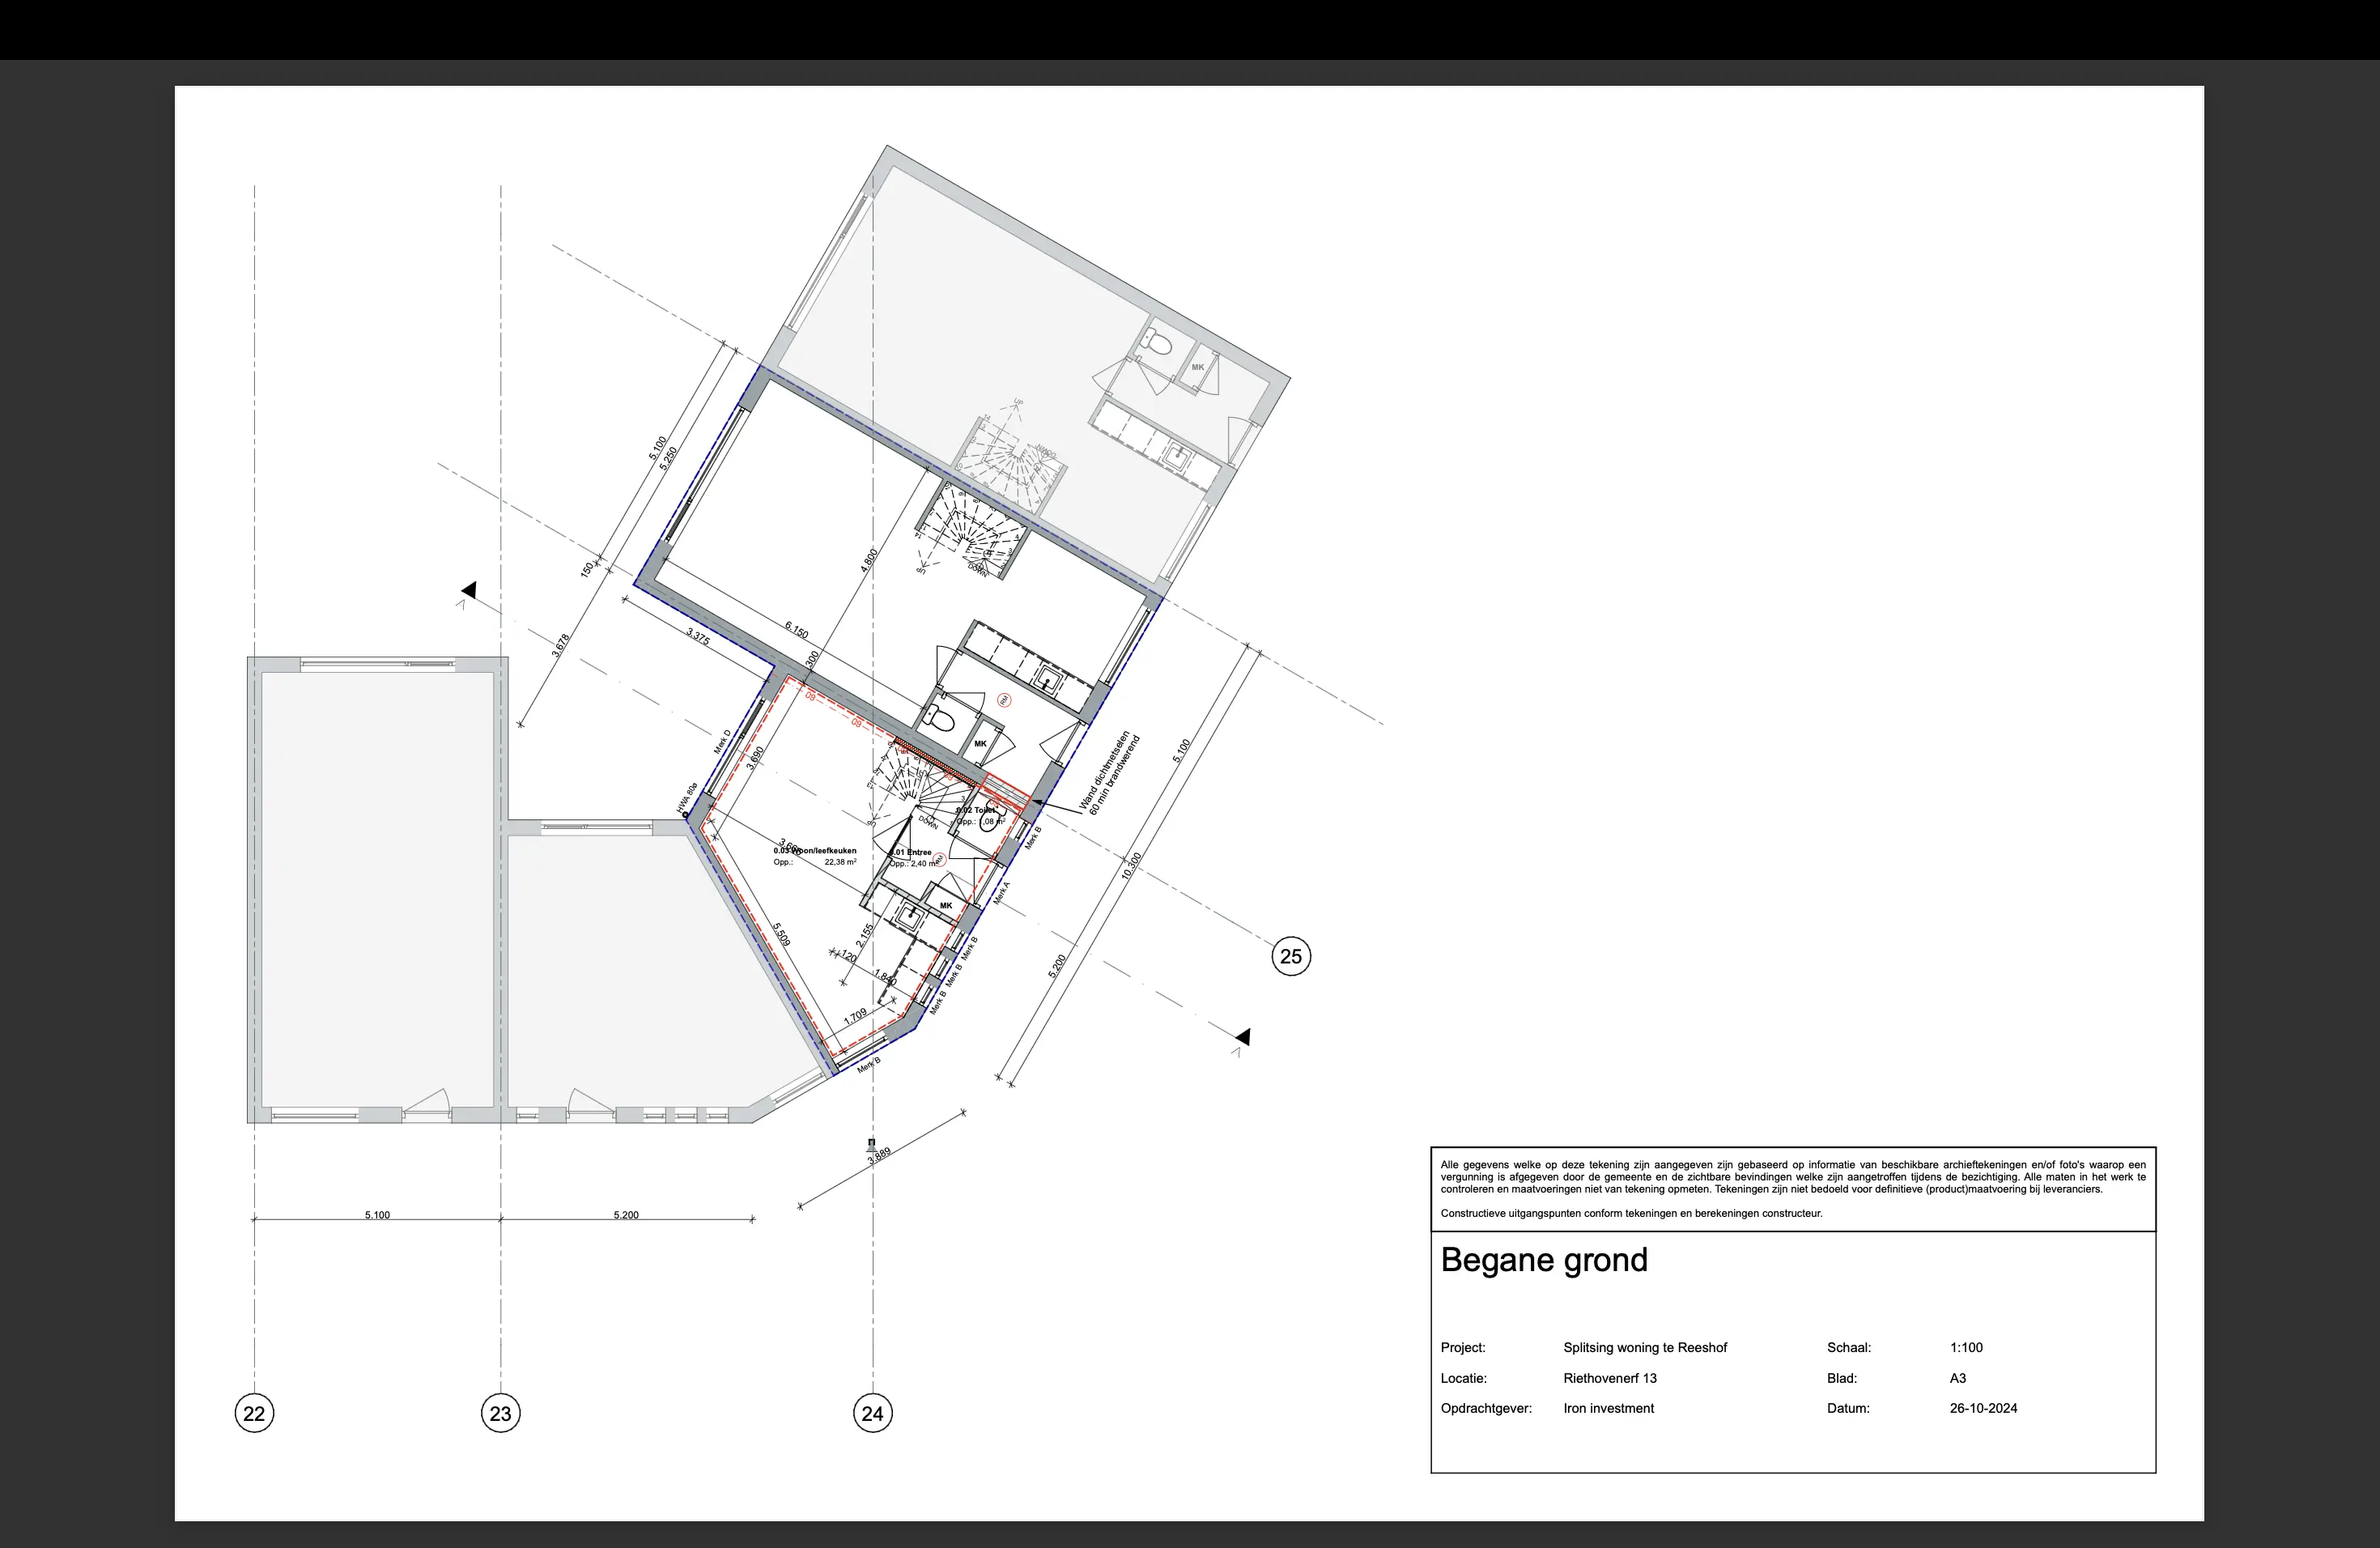Image resolution: width=2380 pixels, height=1548 pixels.
Task: Click the 10.300 dimension label
Action: [x=1131, y=866]
